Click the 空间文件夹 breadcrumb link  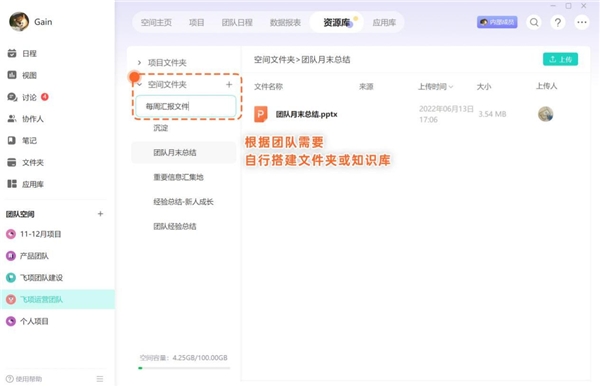[274, 59]
